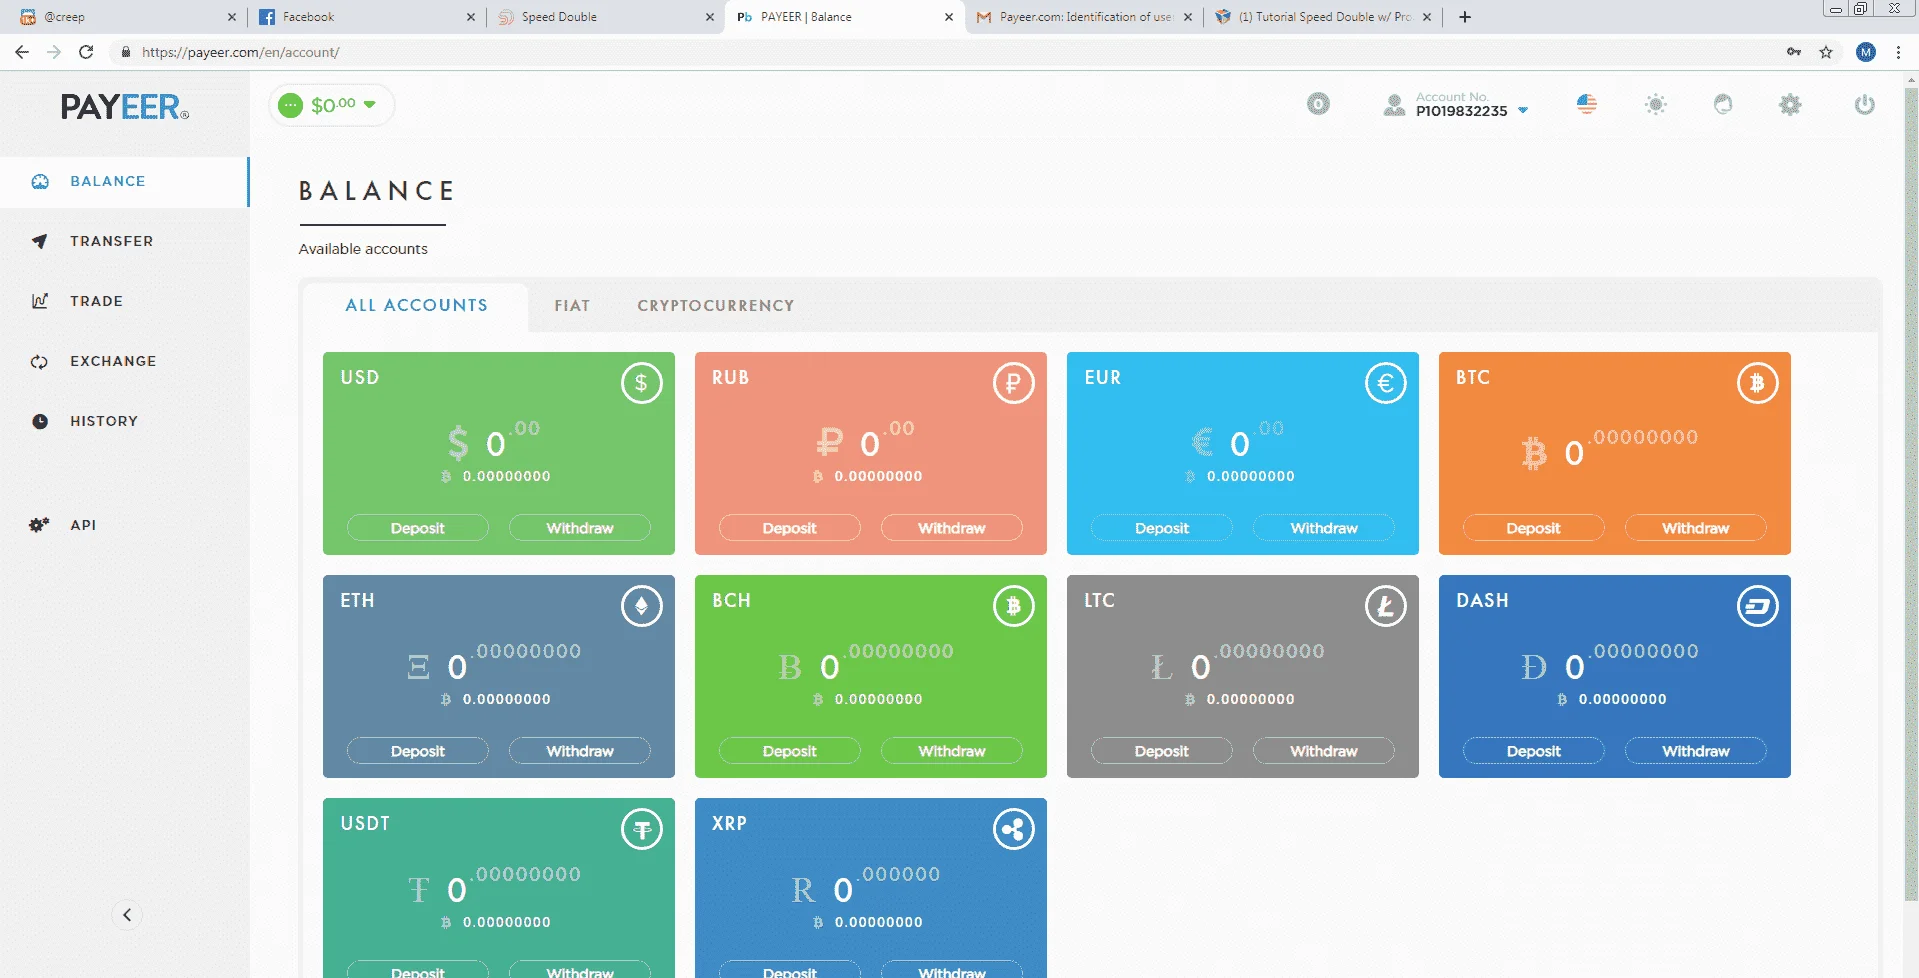
Task: Click the round notification counter icon
Action: click(x=1318, y=104)
